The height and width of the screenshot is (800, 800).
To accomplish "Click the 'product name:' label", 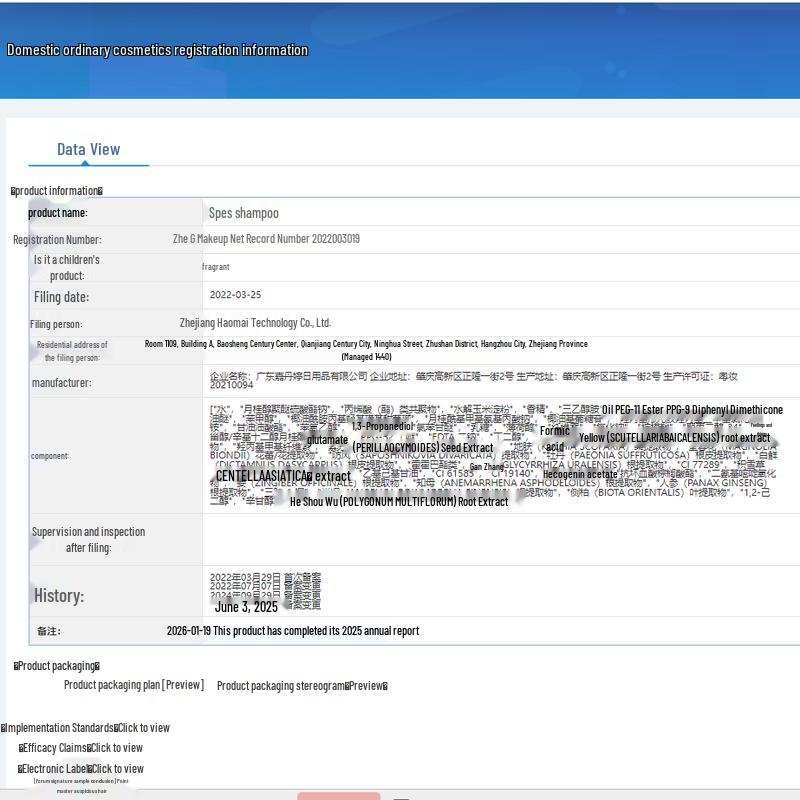I will coord(58,213).
